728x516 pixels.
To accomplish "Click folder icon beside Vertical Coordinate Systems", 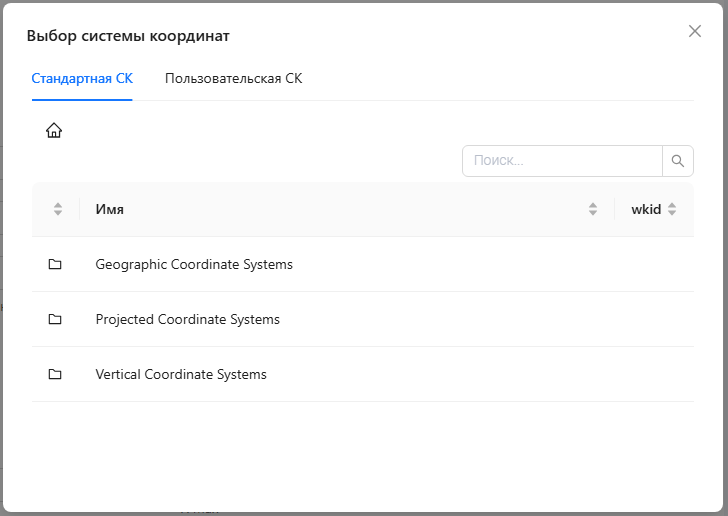I will (55, 374).
